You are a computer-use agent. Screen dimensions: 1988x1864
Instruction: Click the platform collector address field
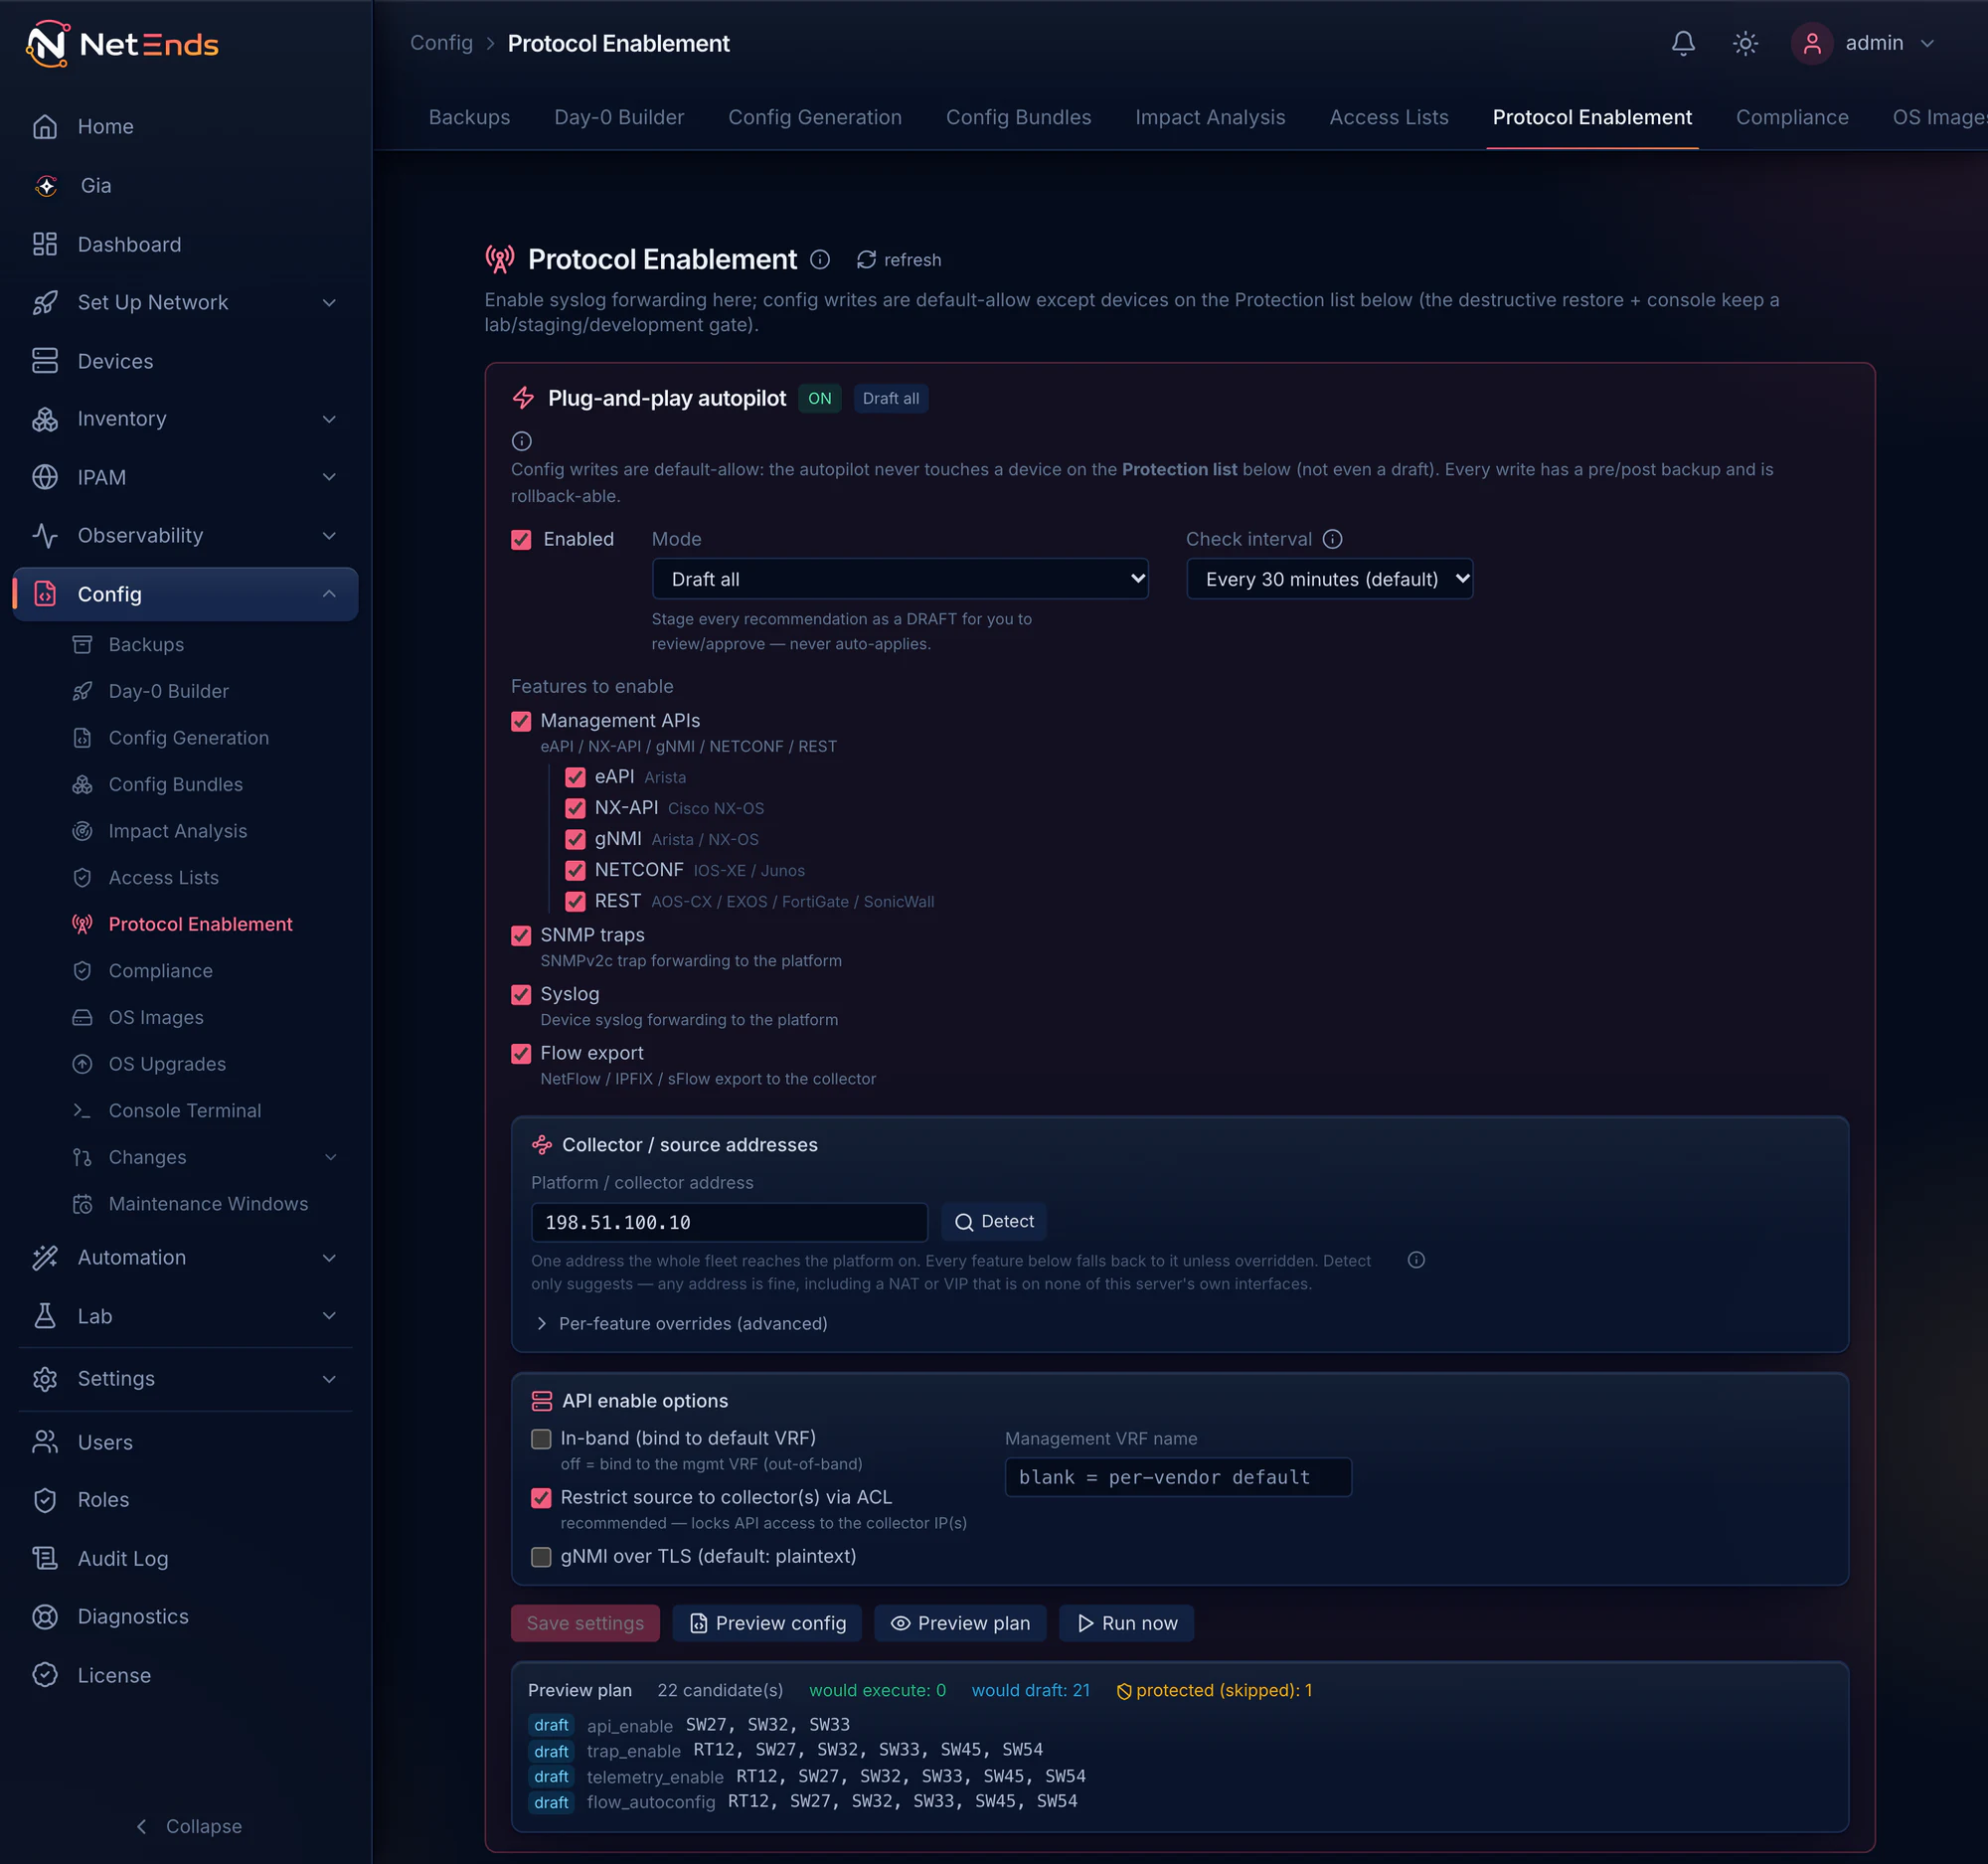click(729, 1222)
